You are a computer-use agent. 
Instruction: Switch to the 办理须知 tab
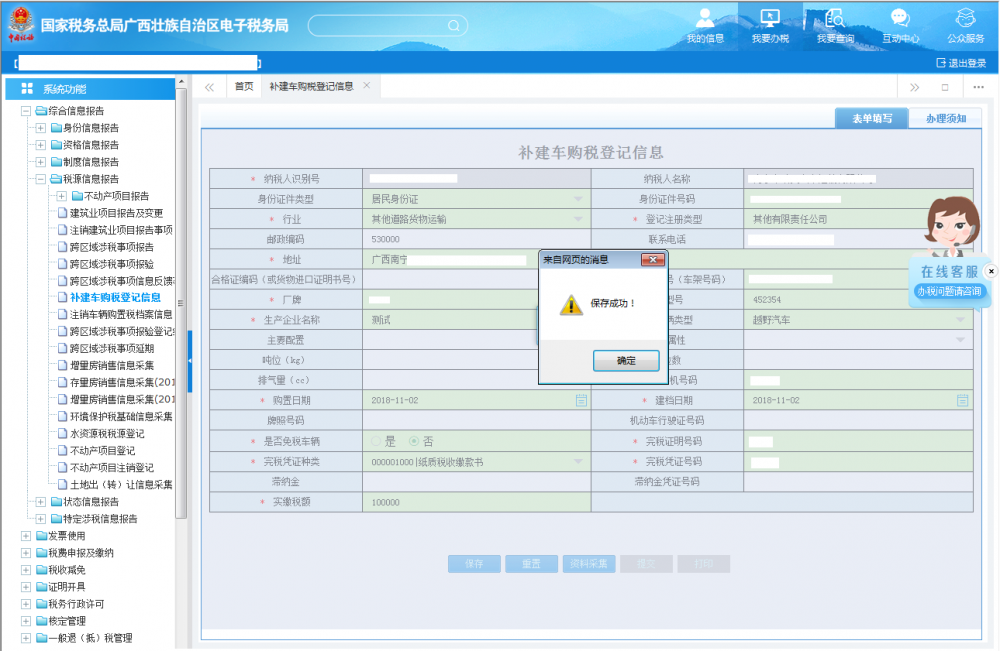(x=945, y=119)
